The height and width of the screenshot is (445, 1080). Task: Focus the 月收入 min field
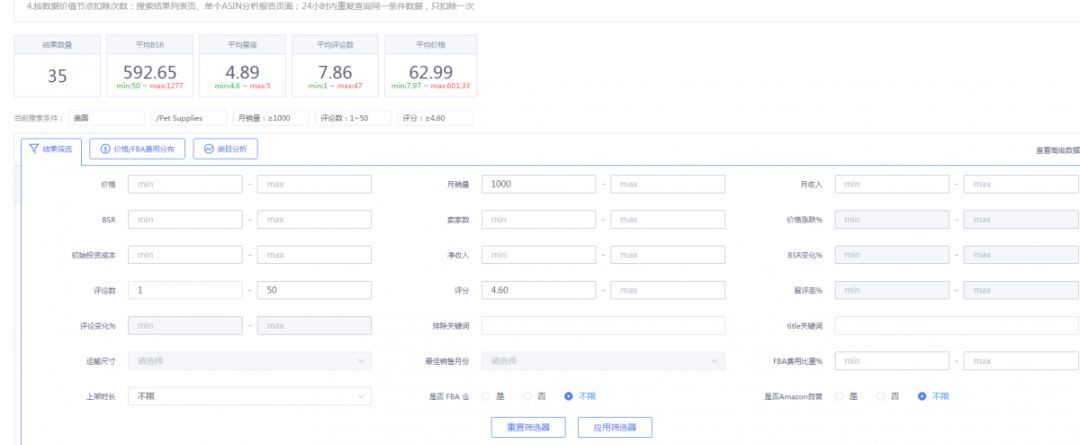coord(892,184)
